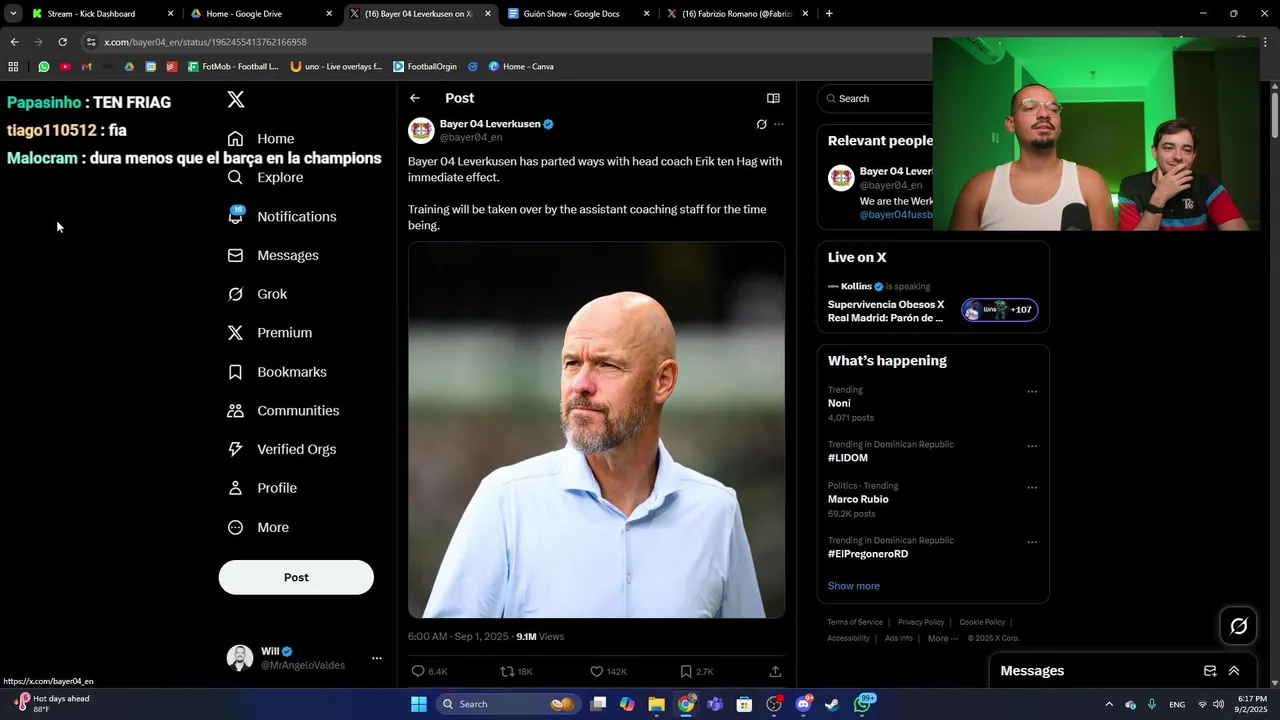
Task: Open Bookmarks in X sidebar
Action: (x=277, y=372)
